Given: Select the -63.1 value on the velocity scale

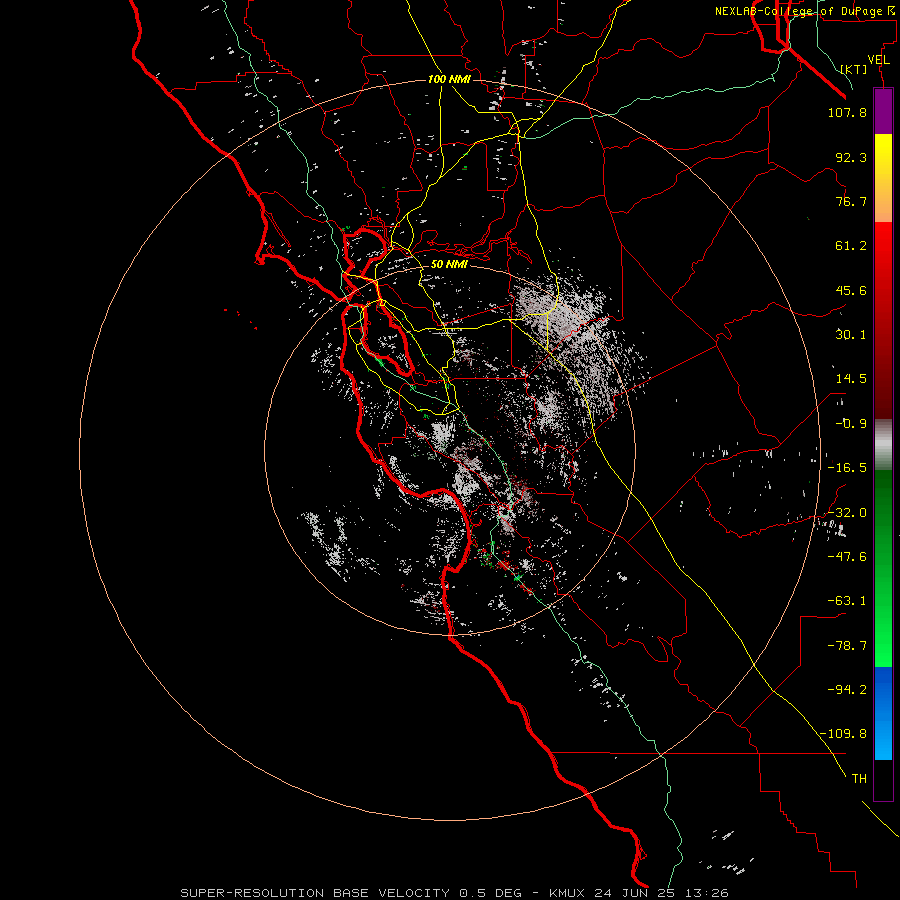Looking at the screenshot, I should 847,601.
